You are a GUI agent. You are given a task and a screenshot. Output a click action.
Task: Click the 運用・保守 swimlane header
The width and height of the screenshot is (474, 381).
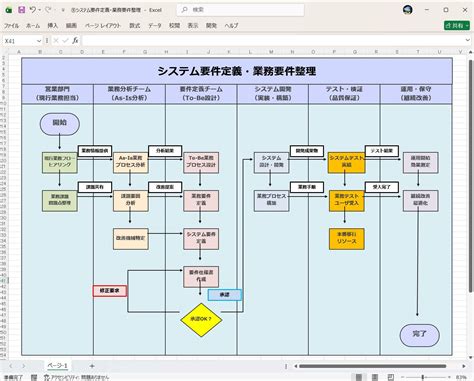(x=416, y=94)
